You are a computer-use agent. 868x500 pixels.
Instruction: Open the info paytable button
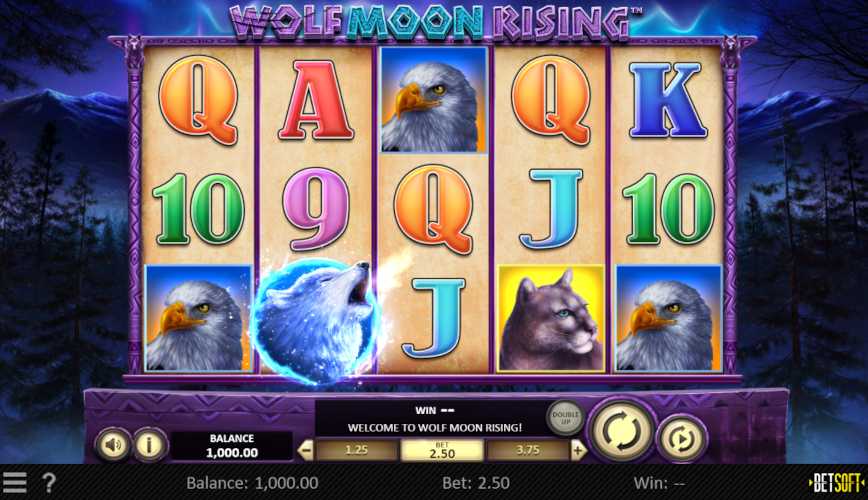[149, 444]
